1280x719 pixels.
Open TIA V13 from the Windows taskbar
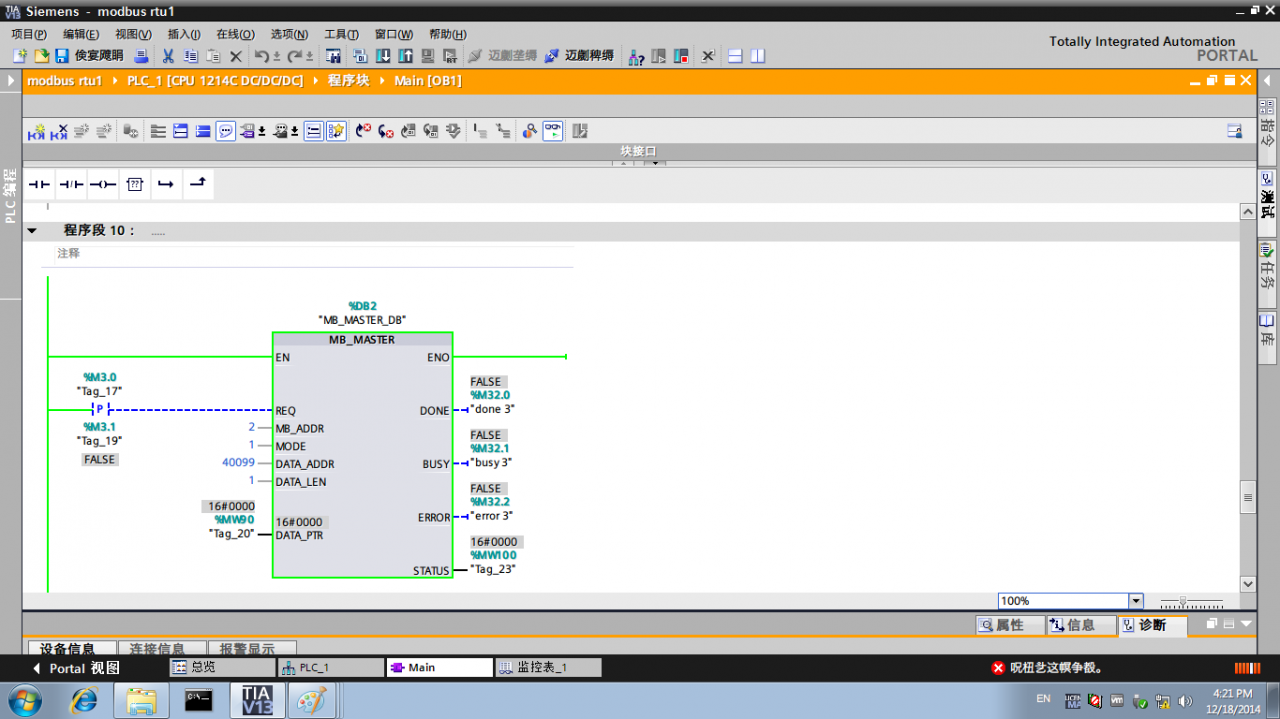point(257,700)
